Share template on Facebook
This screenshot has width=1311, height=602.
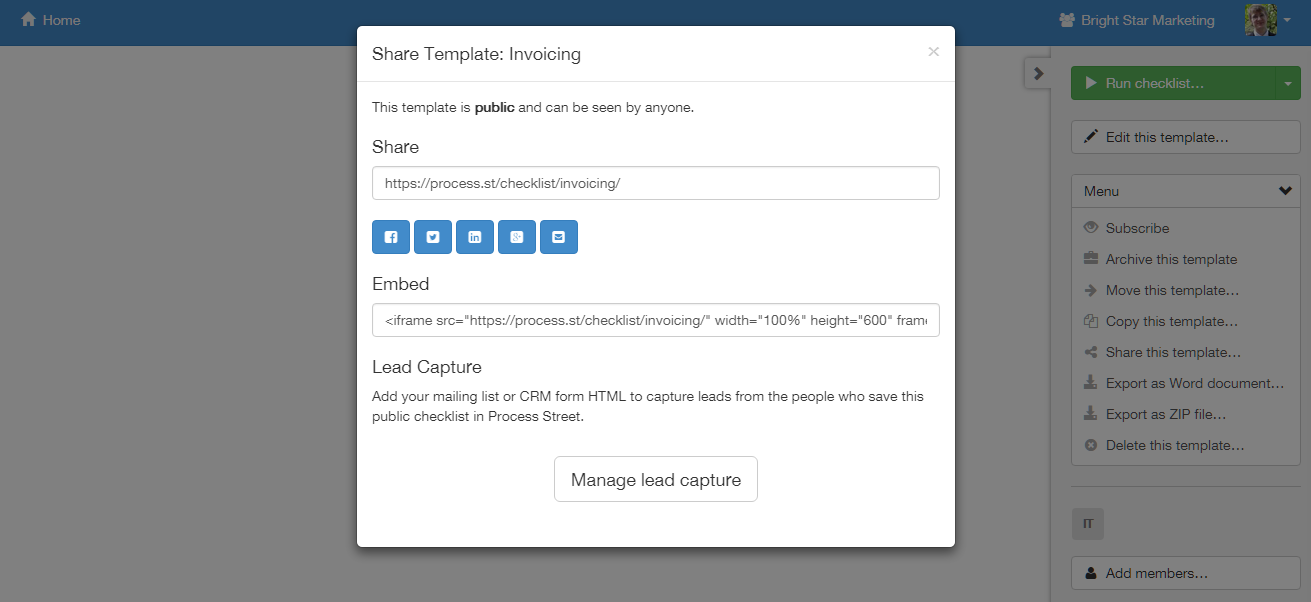tap(391, 237)
